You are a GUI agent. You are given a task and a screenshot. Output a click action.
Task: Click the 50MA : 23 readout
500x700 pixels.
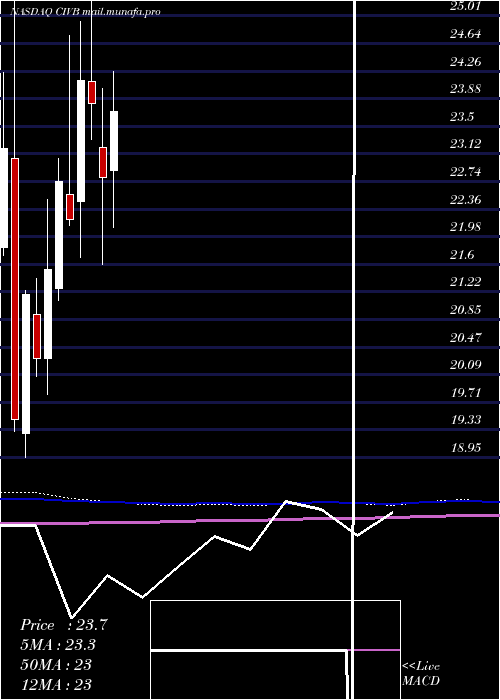tap(56, 664)
